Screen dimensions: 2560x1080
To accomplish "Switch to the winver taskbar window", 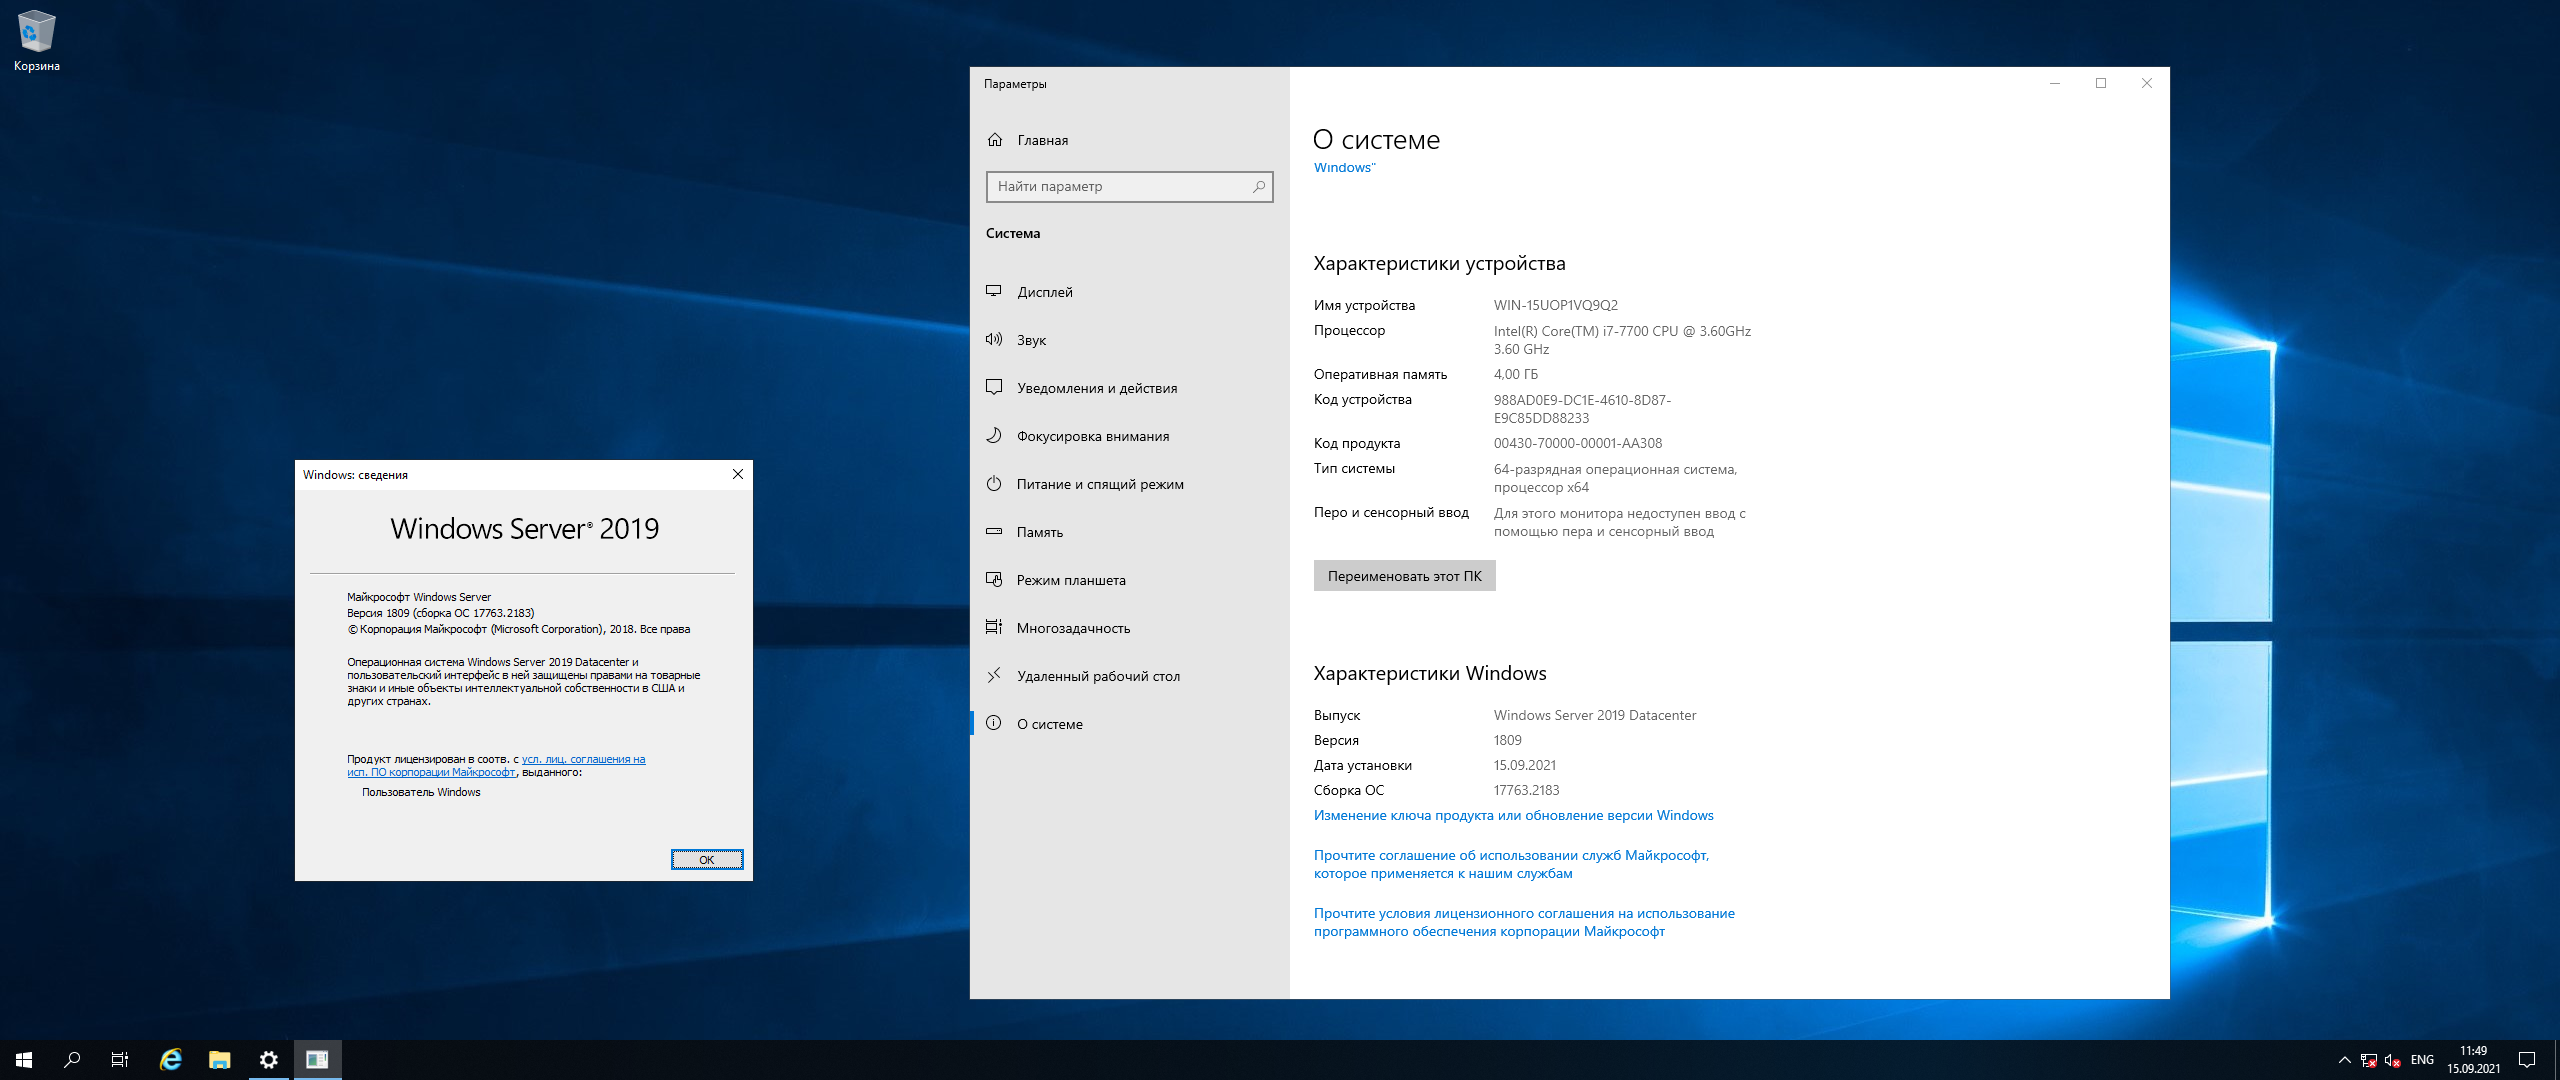I will (317, 1060).
